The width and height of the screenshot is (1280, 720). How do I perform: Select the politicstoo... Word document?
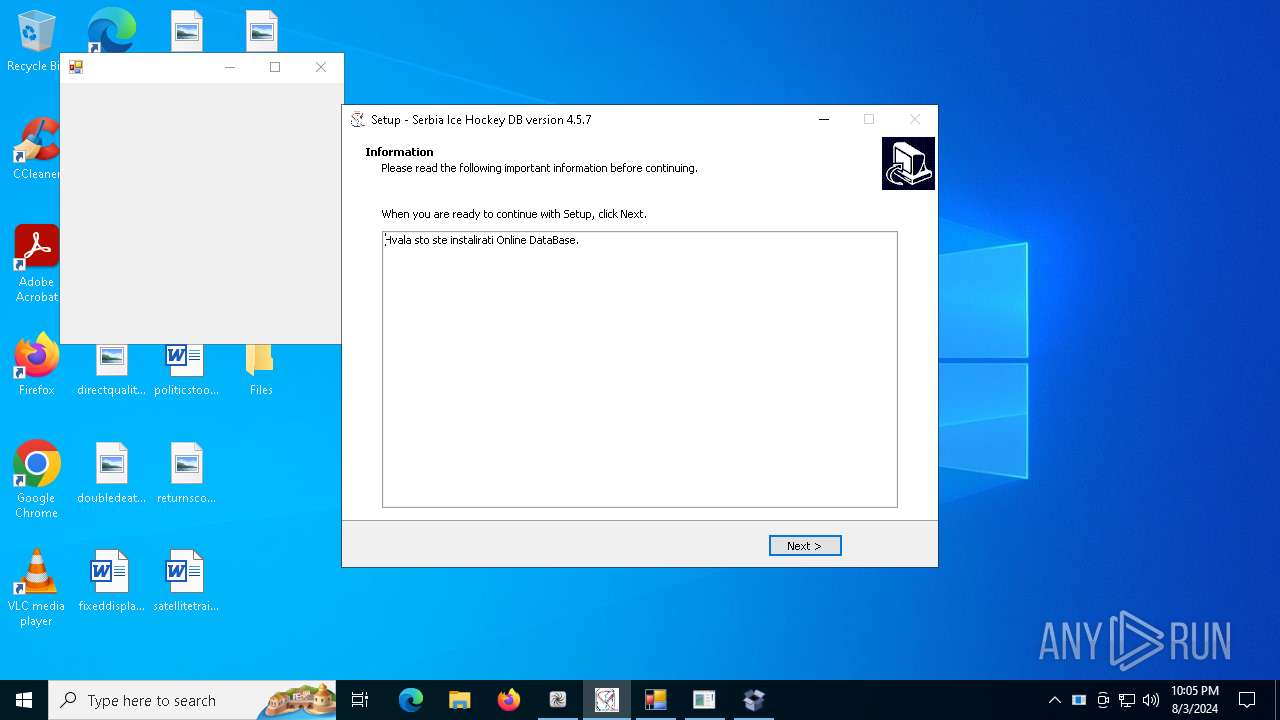click(186, 370)
